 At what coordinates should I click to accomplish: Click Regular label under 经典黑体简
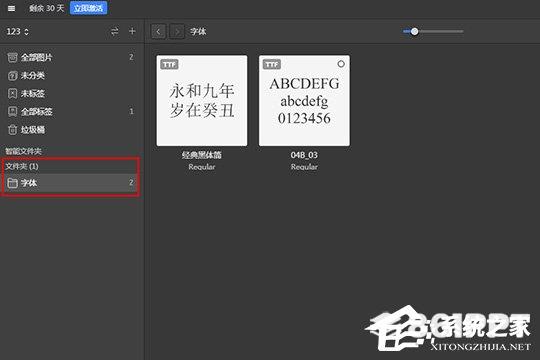[202, 167]
